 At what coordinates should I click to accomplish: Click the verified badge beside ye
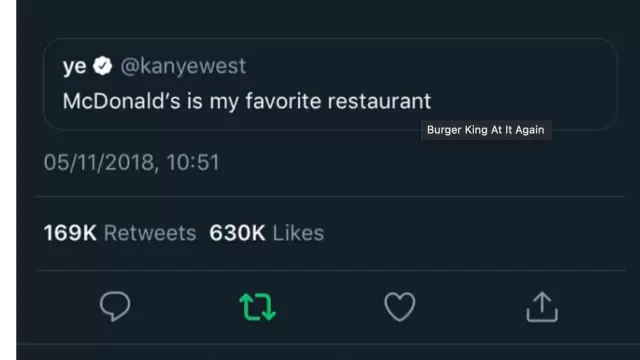pos(102,66)
